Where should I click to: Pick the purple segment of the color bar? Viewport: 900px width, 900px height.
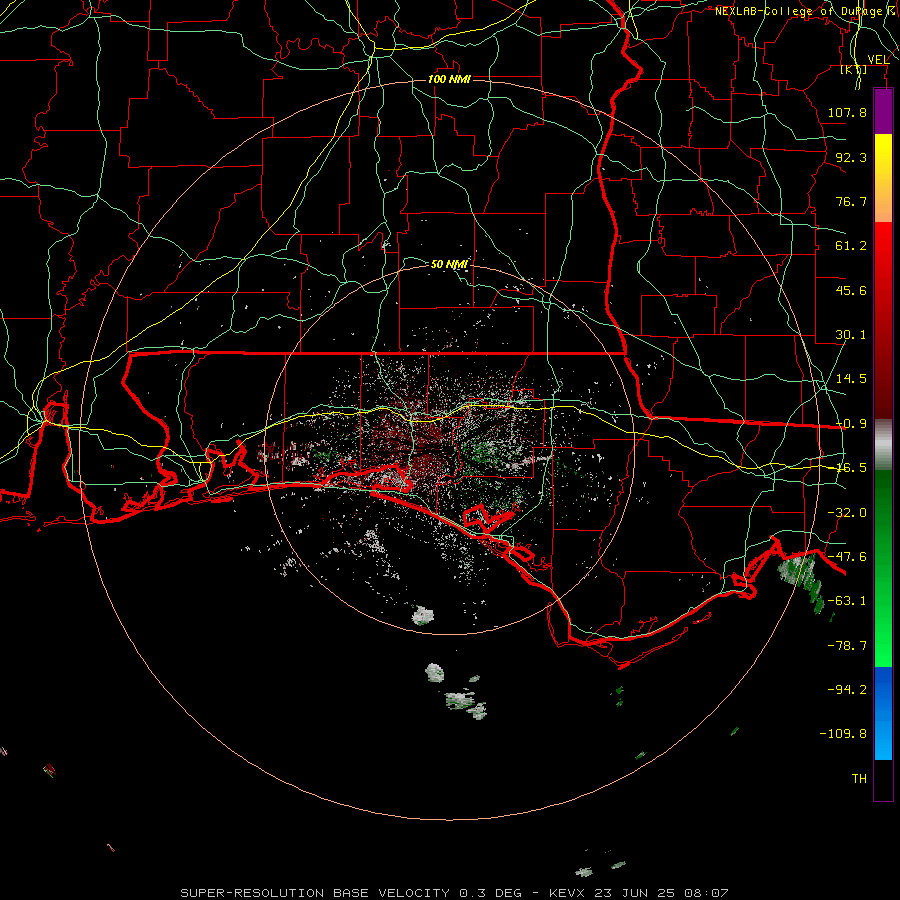[883, 112]
